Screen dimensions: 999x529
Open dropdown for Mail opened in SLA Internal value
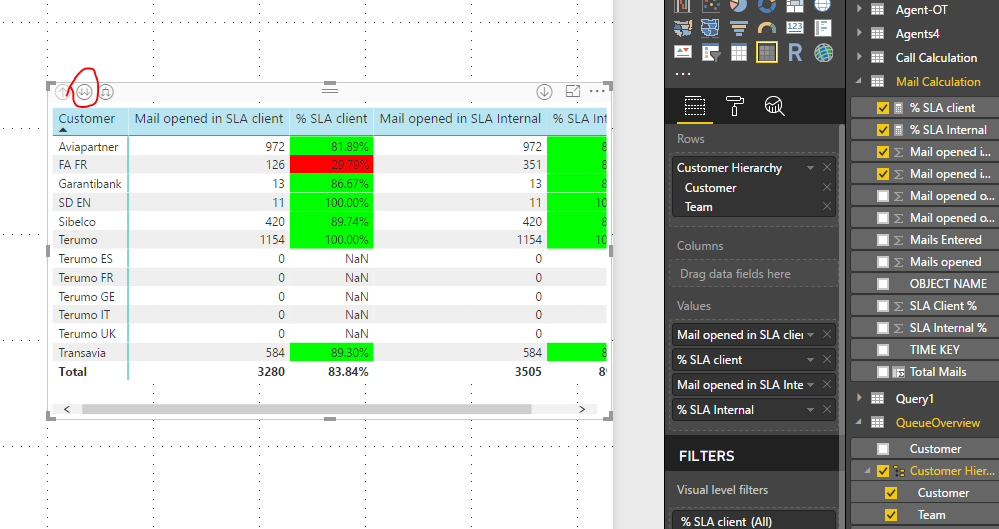[x=810, y=385]
